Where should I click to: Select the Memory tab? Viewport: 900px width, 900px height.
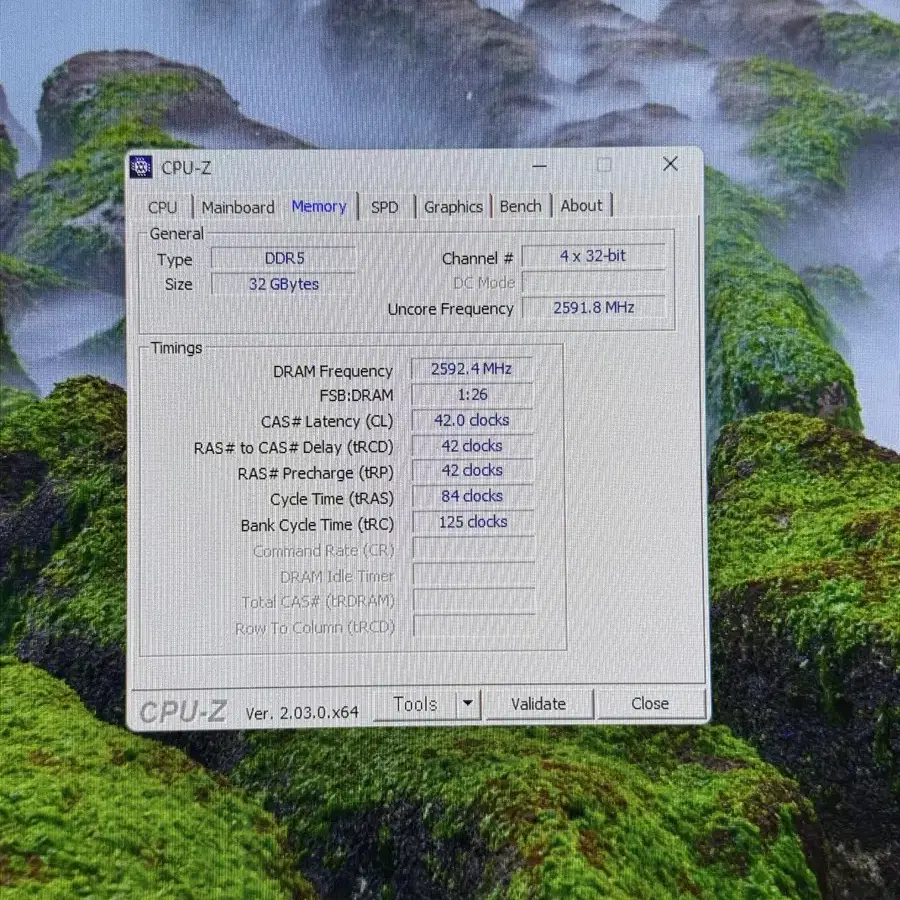[x=319, y=206]
